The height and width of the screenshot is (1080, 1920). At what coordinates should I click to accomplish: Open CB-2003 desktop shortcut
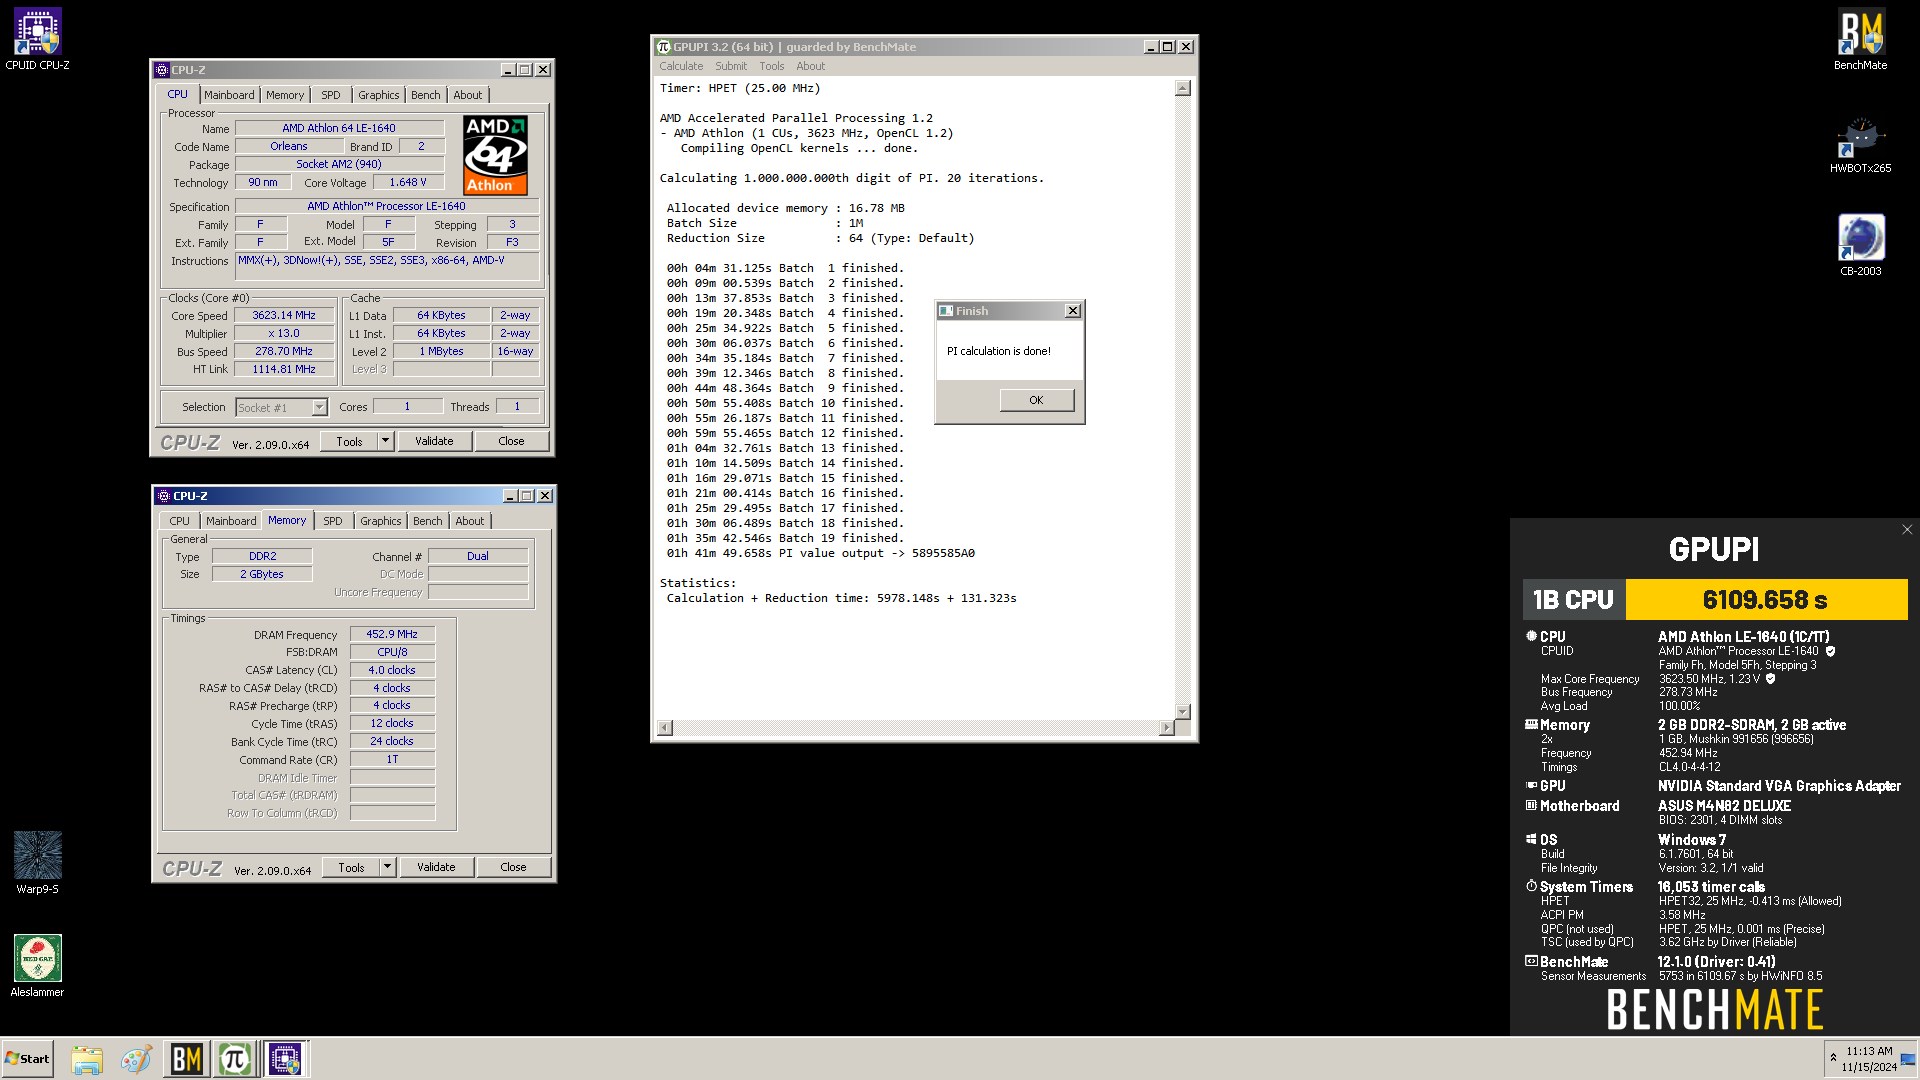click(x=1860, y=245)
